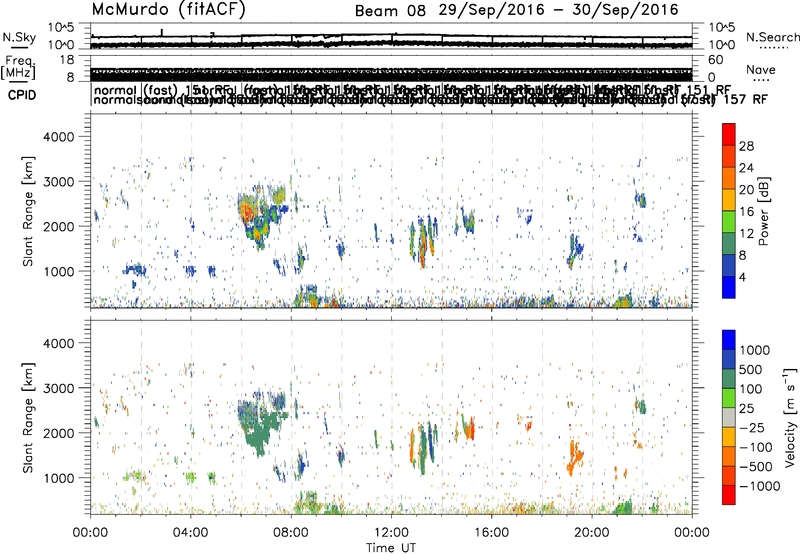The height and width of the screenshot is (554, 800).
Task: Click the "Velocity [m s⁻¹]" colorbar label
Action: (790, 417)
